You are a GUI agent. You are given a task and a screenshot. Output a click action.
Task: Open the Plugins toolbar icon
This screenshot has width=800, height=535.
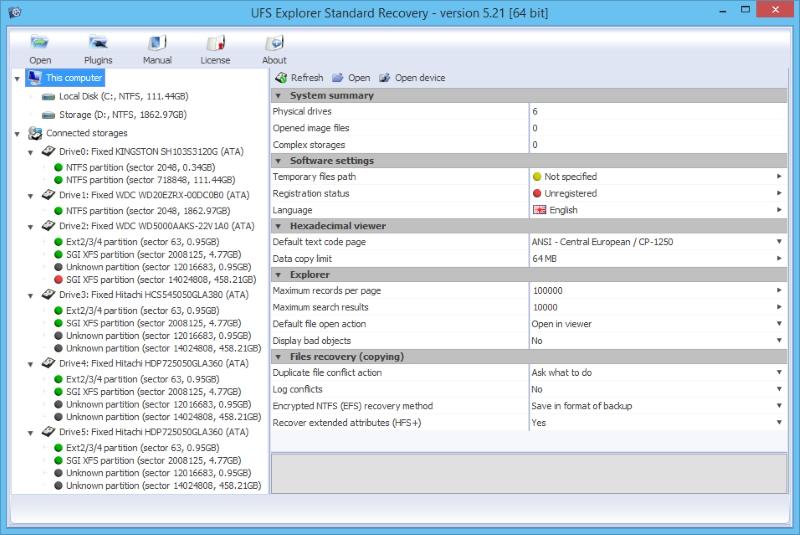98,42
